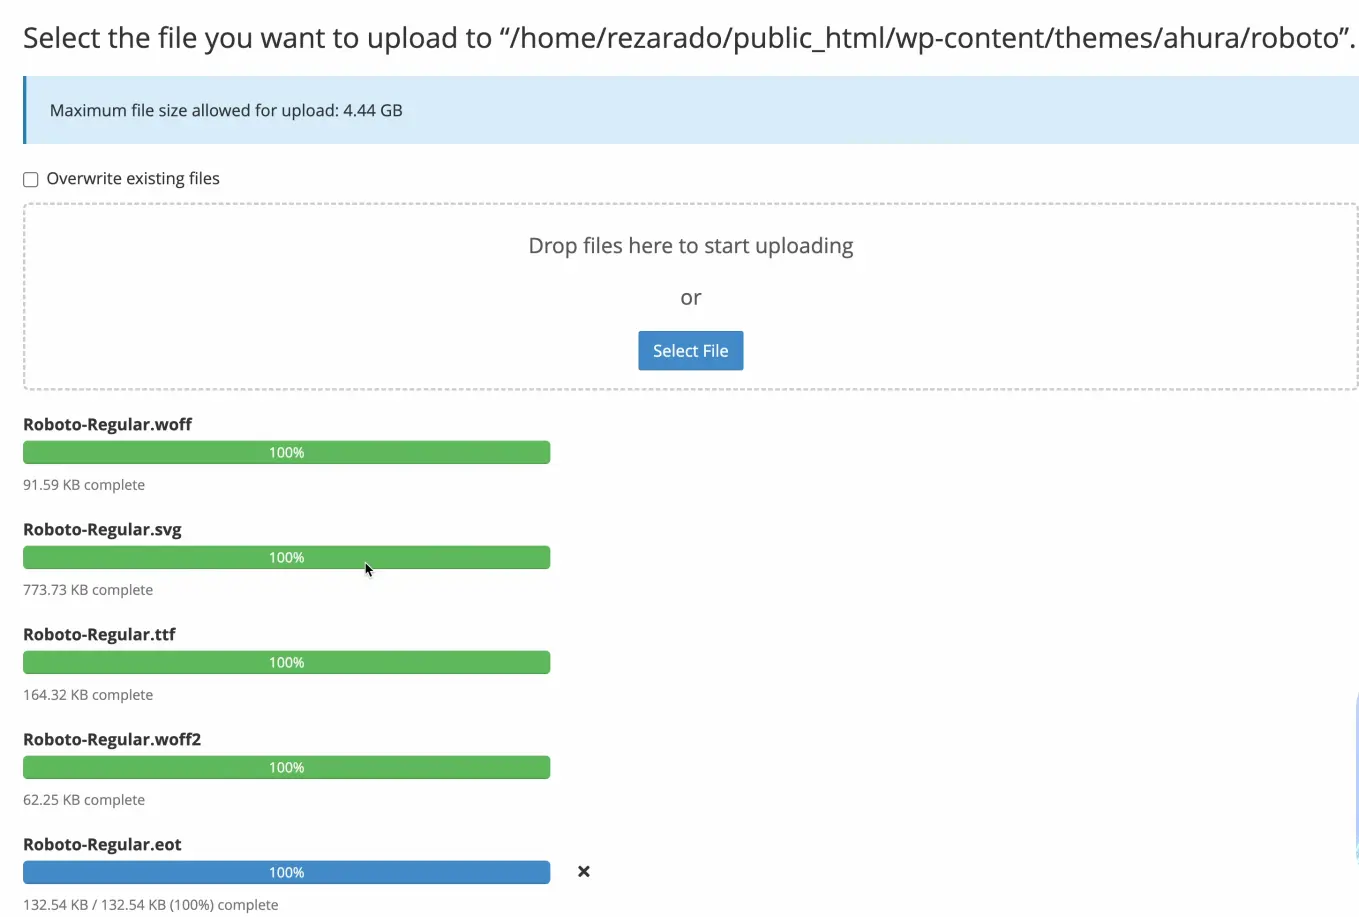Click the Roboto-Regular.woff file name
This screenshot has height=917, width=1359.
pos(107,425)
